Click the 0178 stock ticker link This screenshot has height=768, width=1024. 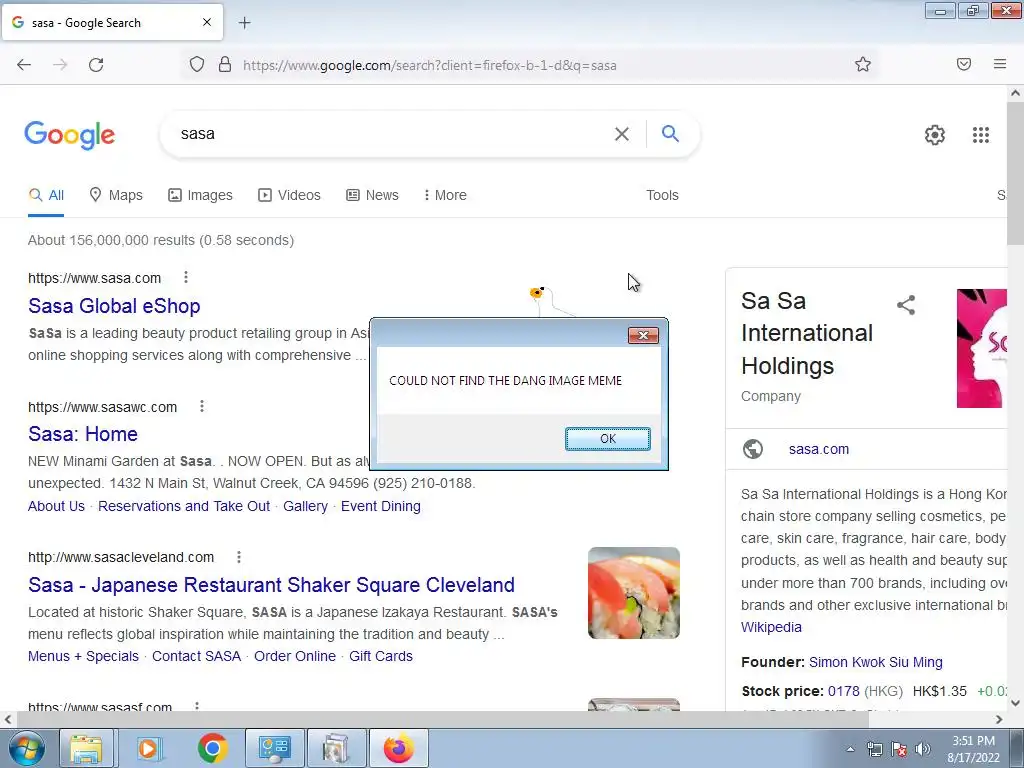point(843,691)
